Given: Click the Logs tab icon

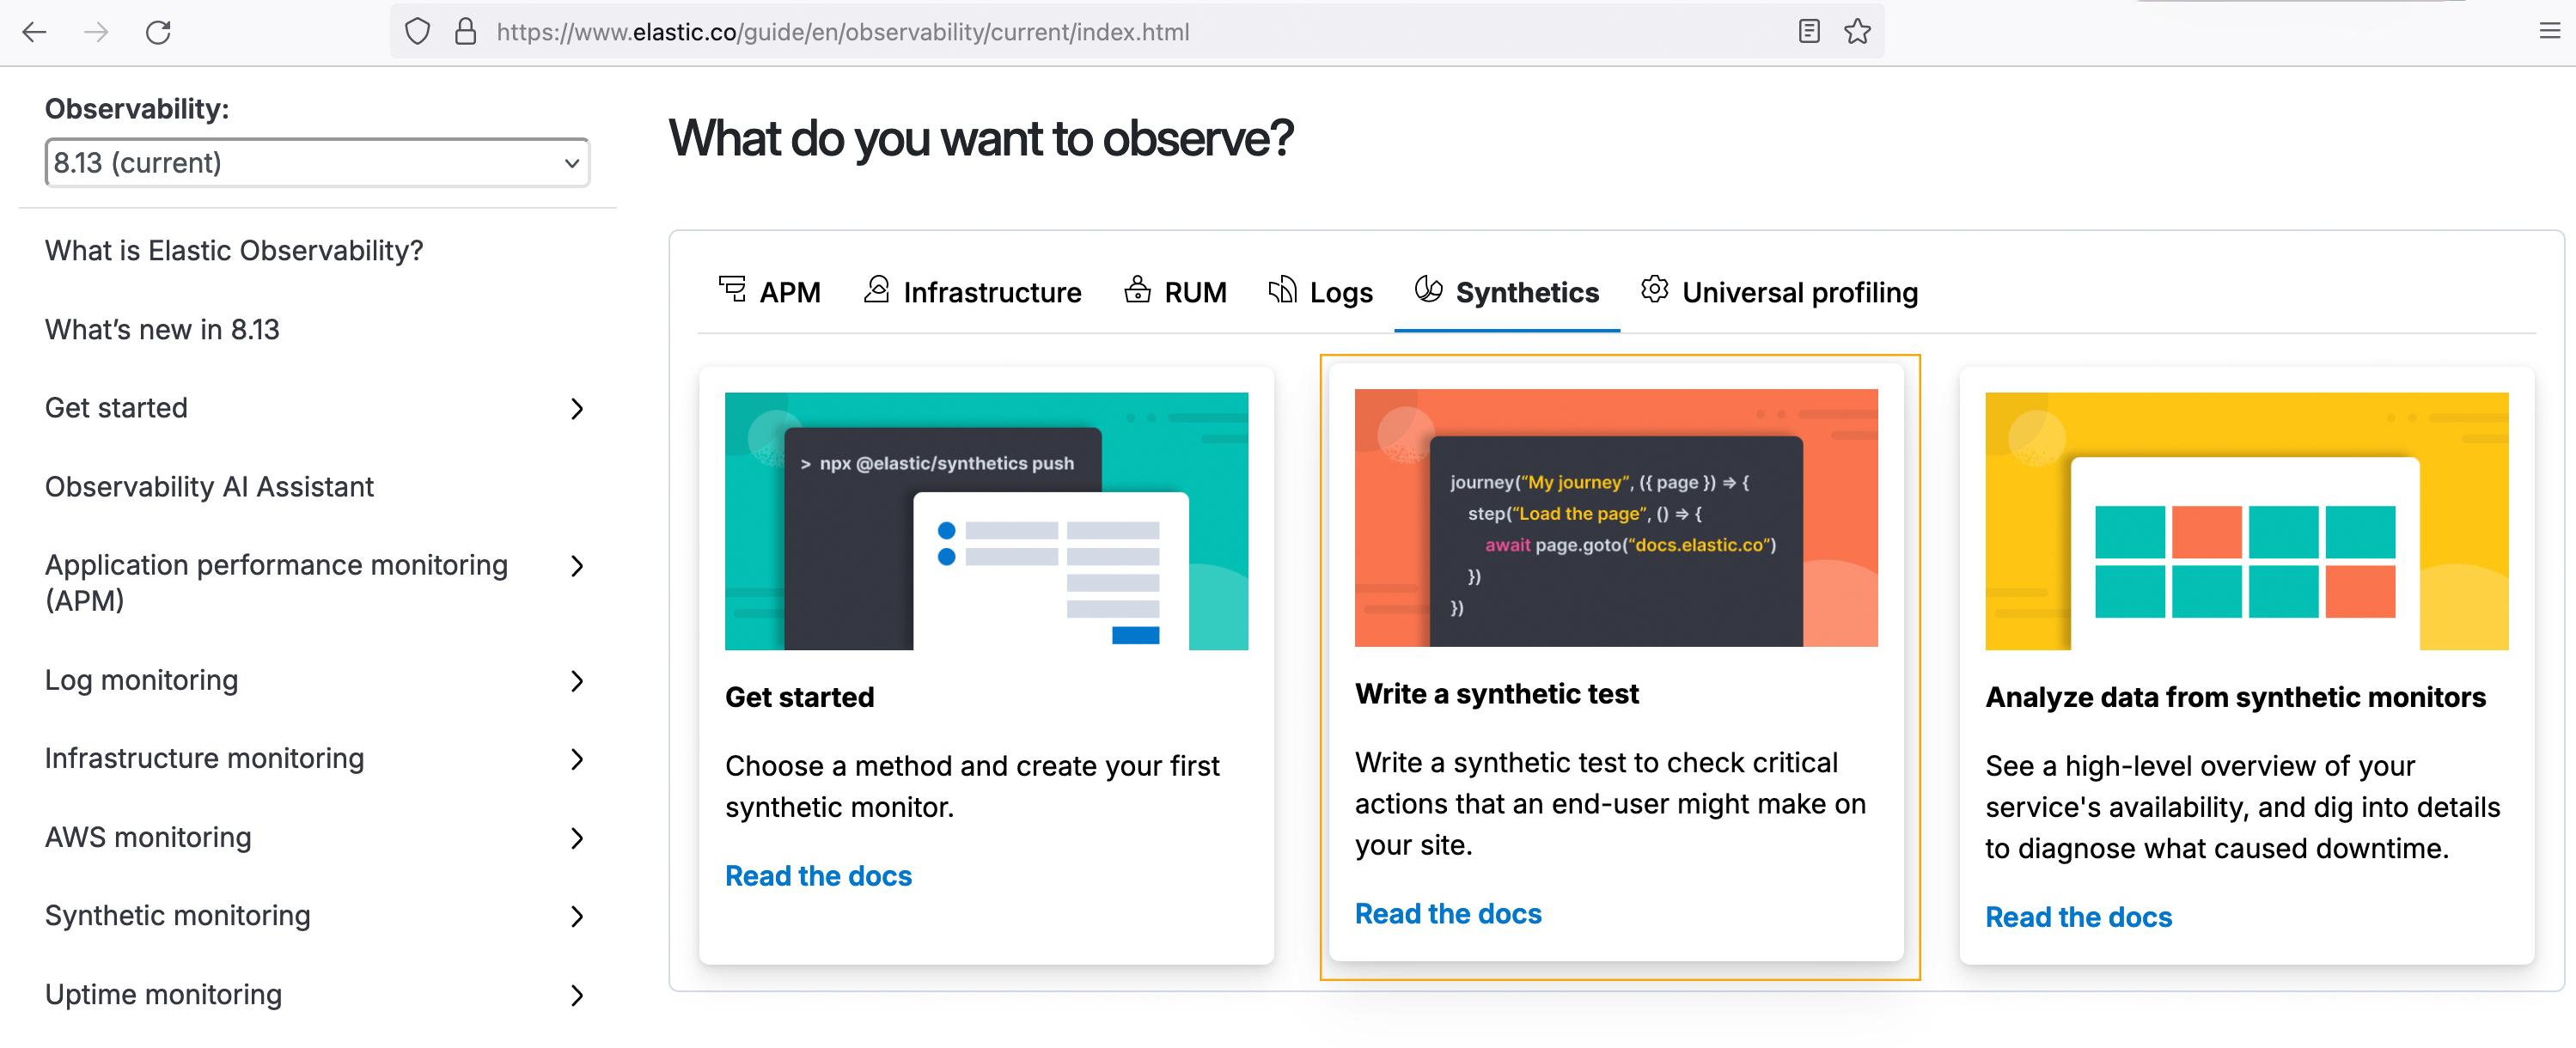Looking at the screenshot, I should (1282, 290).
